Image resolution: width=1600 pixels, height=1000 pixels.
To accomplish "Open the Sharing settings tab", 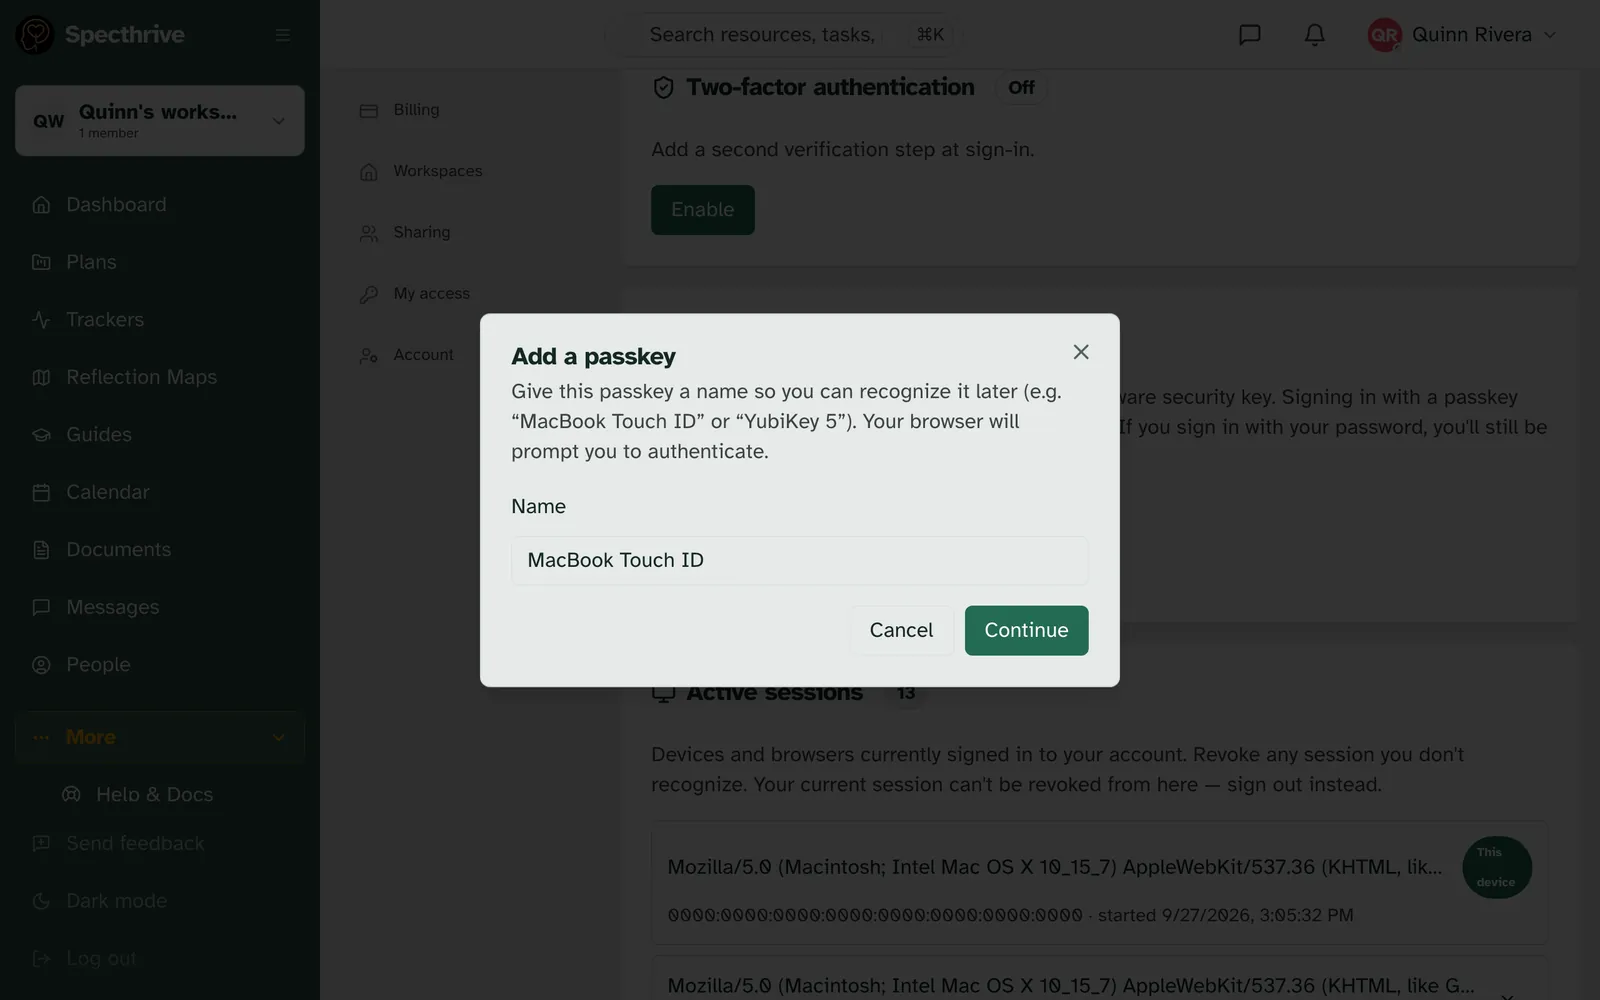I will point(421,232).
